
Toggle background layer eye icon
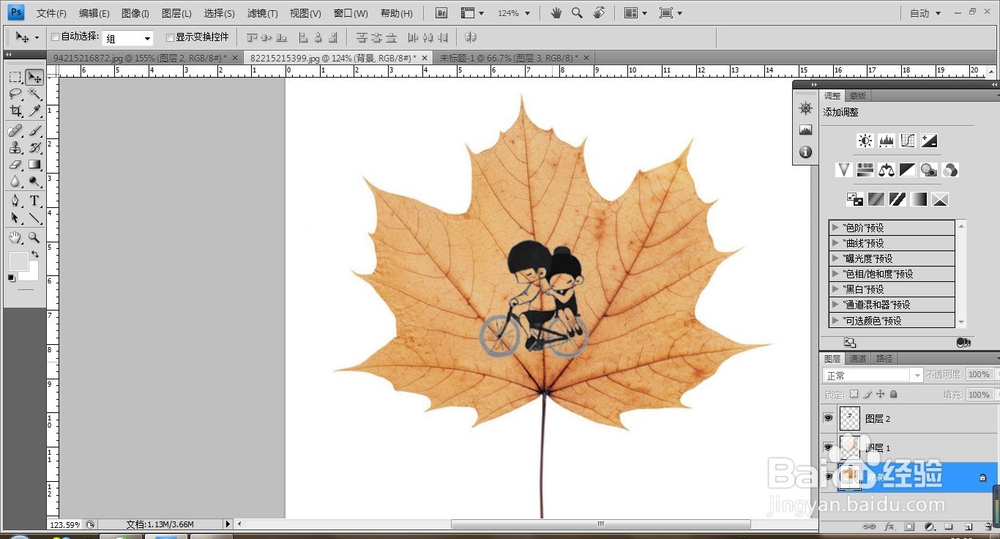tap(828, 476)
